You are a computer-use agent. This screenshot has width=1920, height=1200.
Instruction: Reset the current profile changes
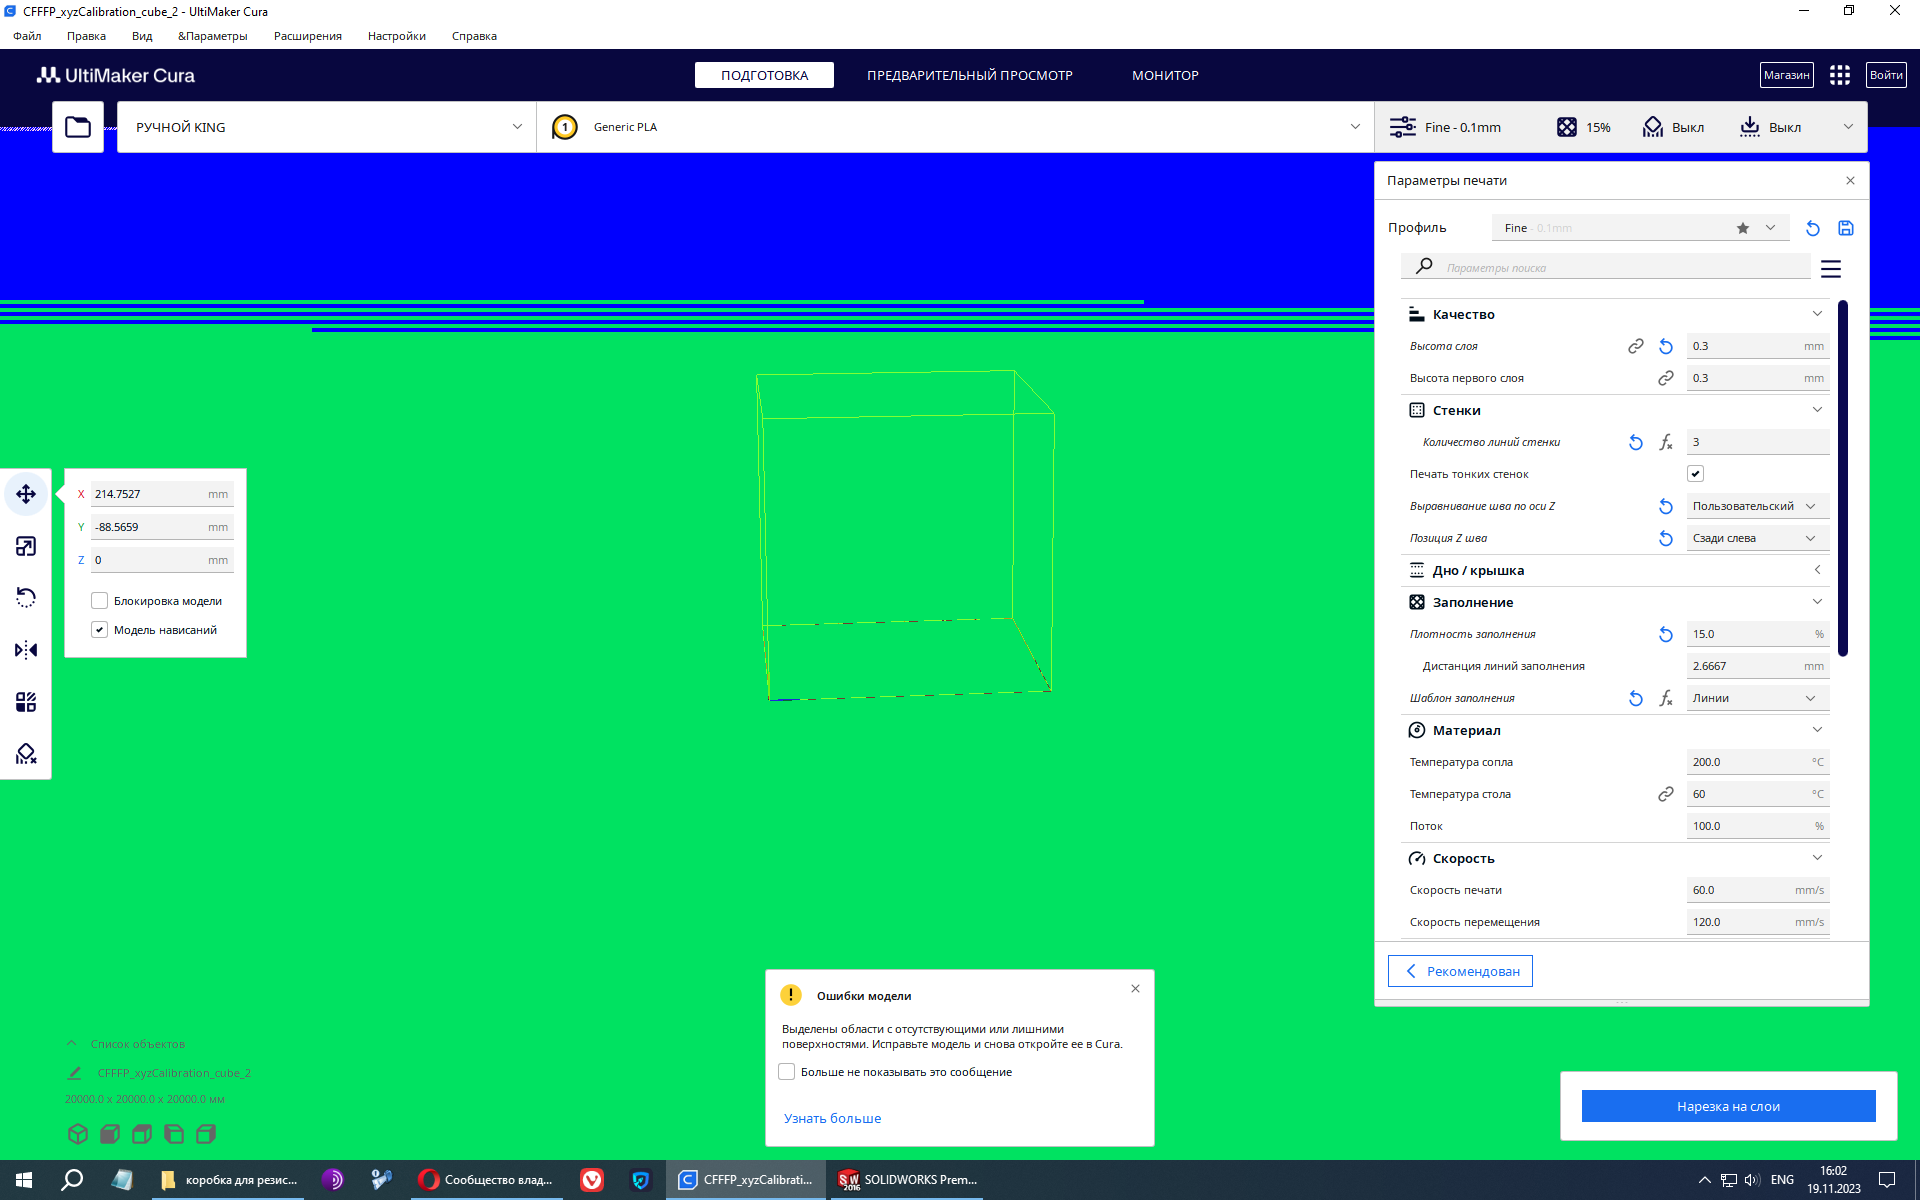coord(1813,228)
